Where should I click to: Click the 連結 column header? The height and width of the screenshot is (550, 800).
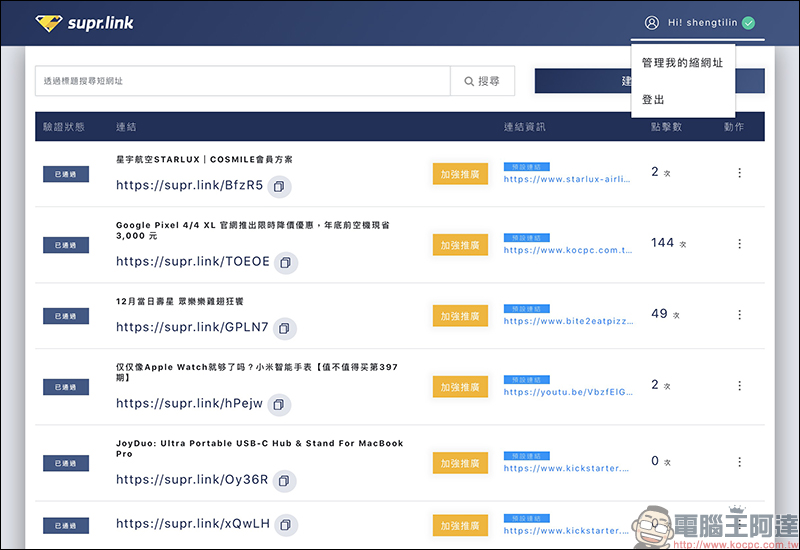click(x=126, y=127)
